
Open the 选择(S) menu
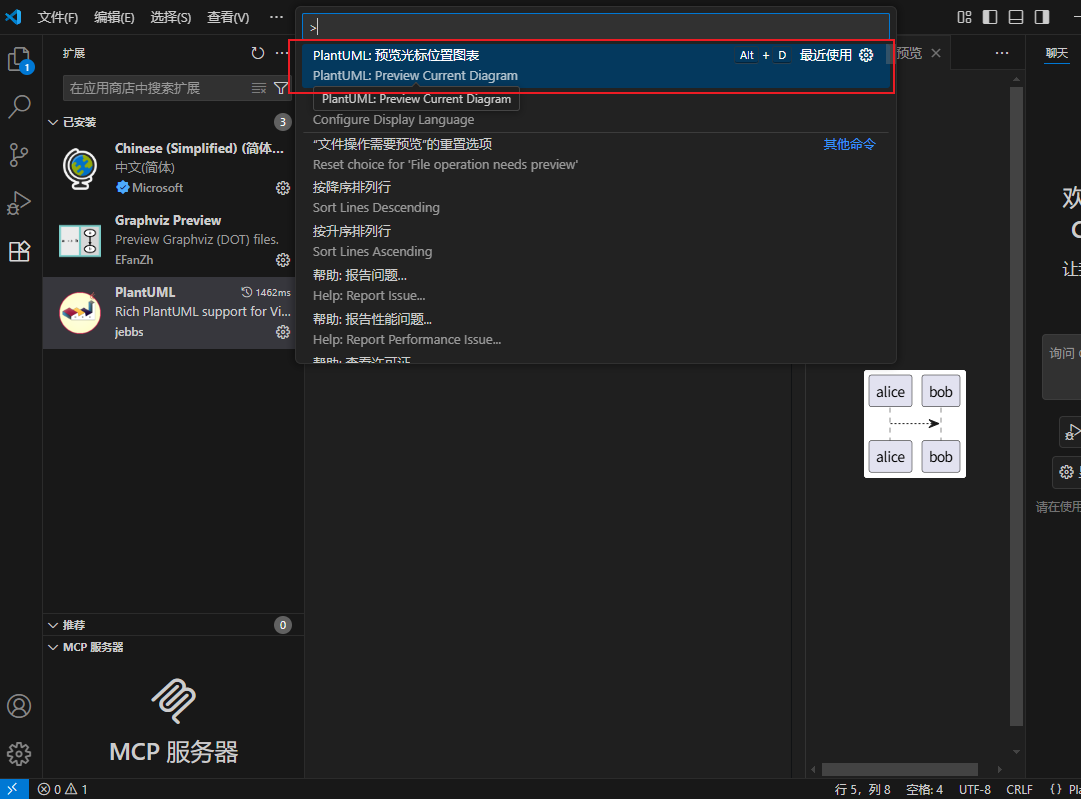(170, 17)
